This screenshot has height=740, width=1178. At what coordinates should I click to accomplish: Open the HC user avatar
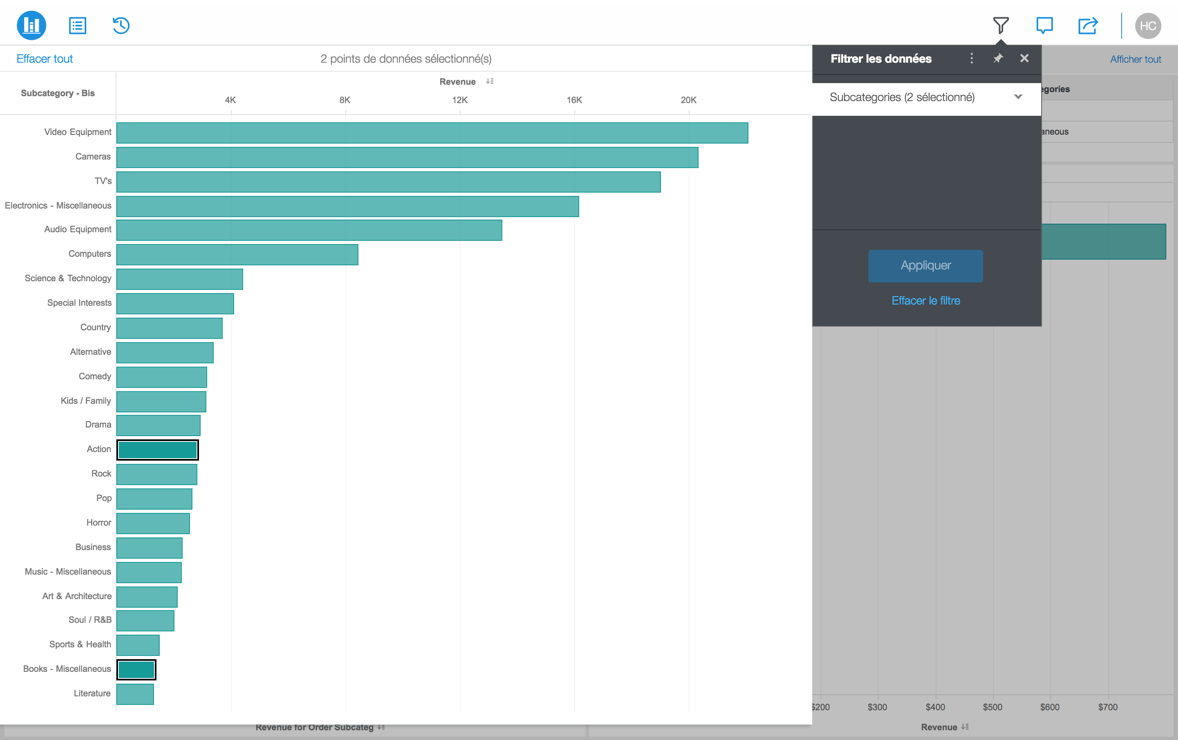pyautogui.click(x=1148, y=26)
